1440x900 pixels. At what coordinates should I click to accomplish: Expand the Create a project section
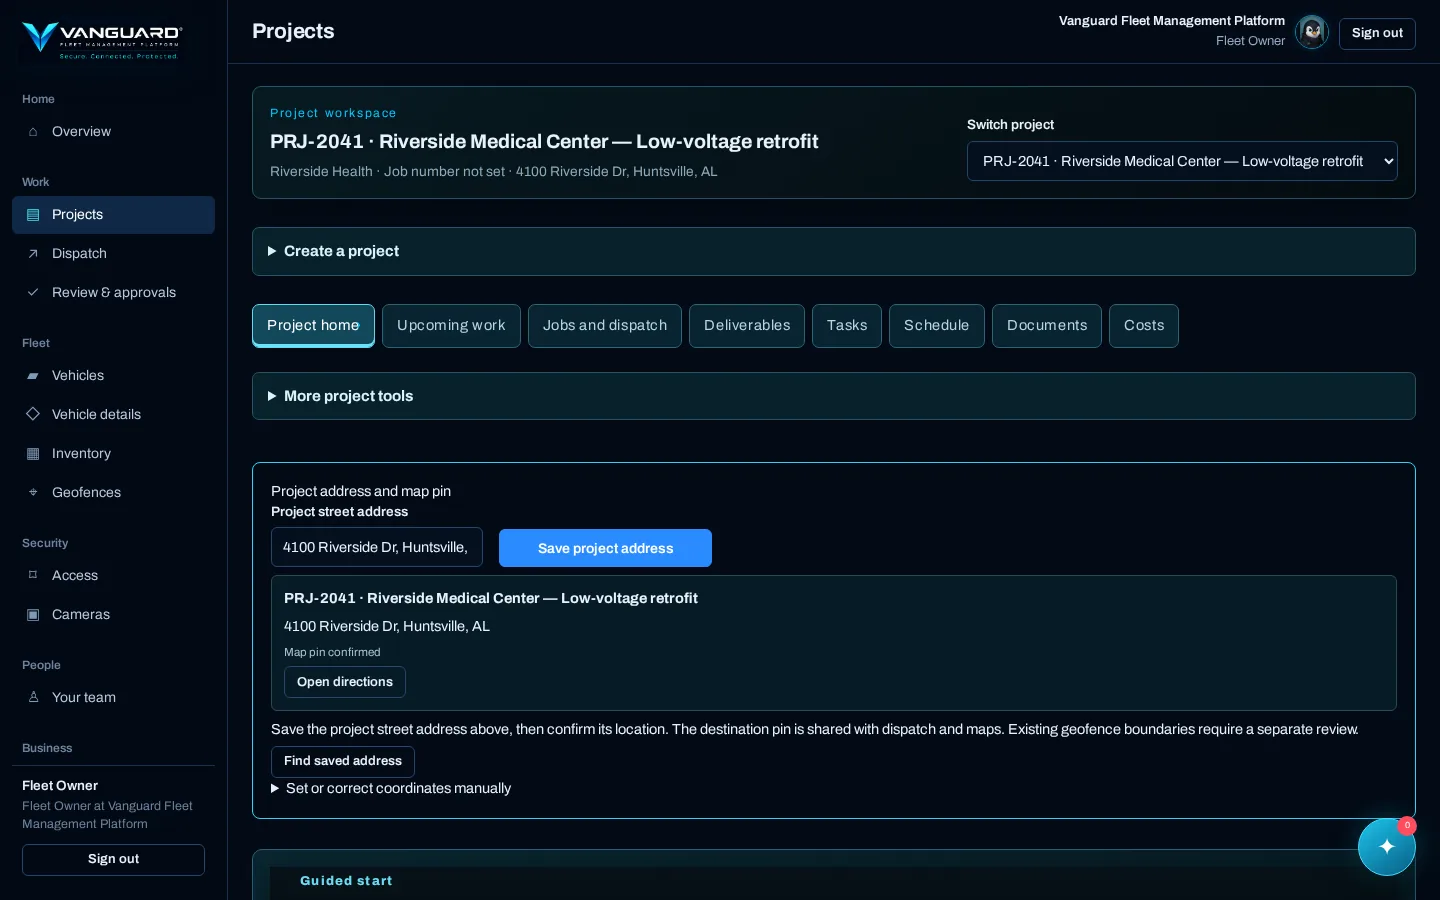tap(834, 251)
